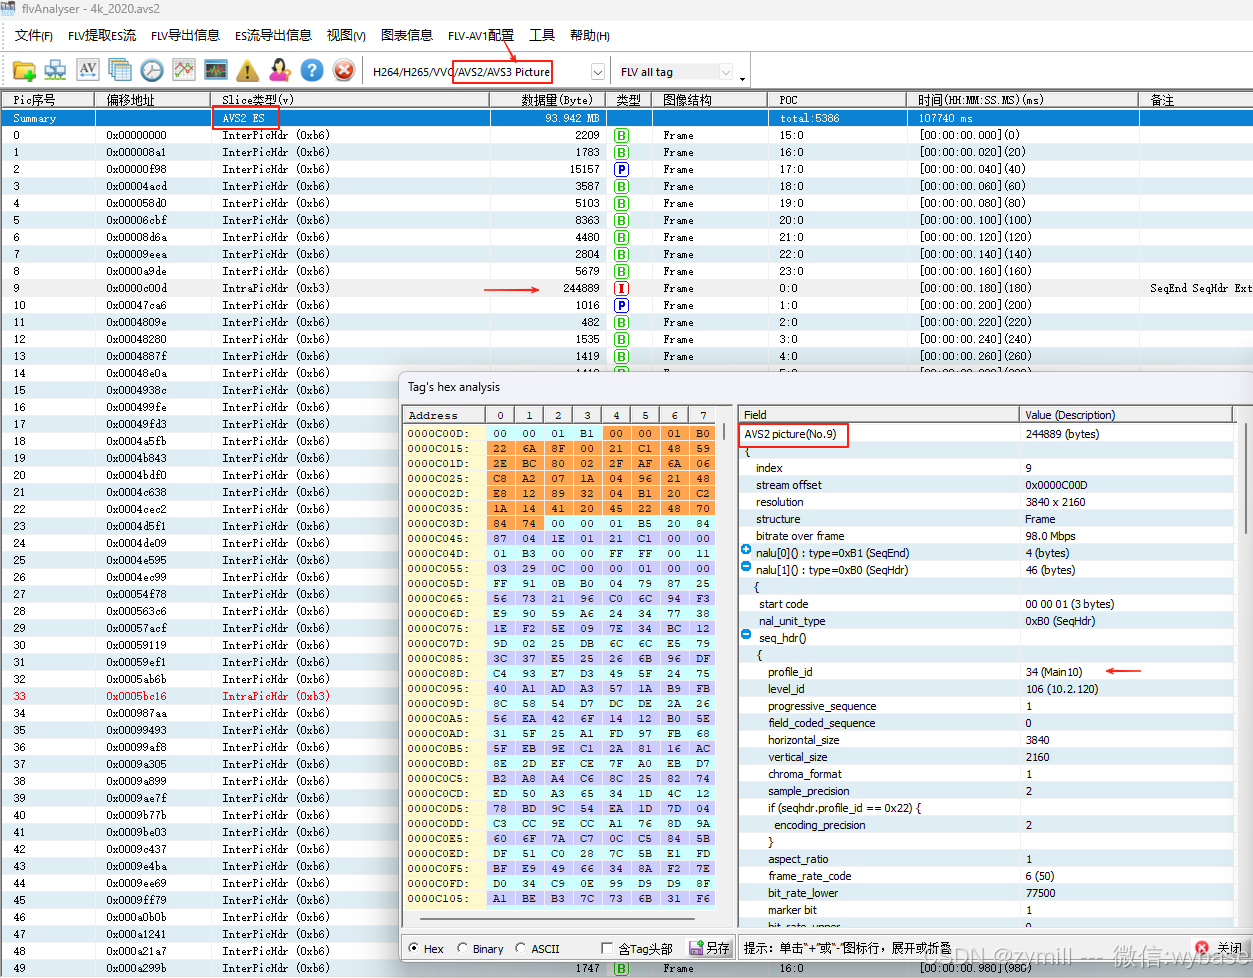The height and width of the screenshot is (978, 1253).
Task: Open the 工具 menu
Action: [x=542, y=35]
